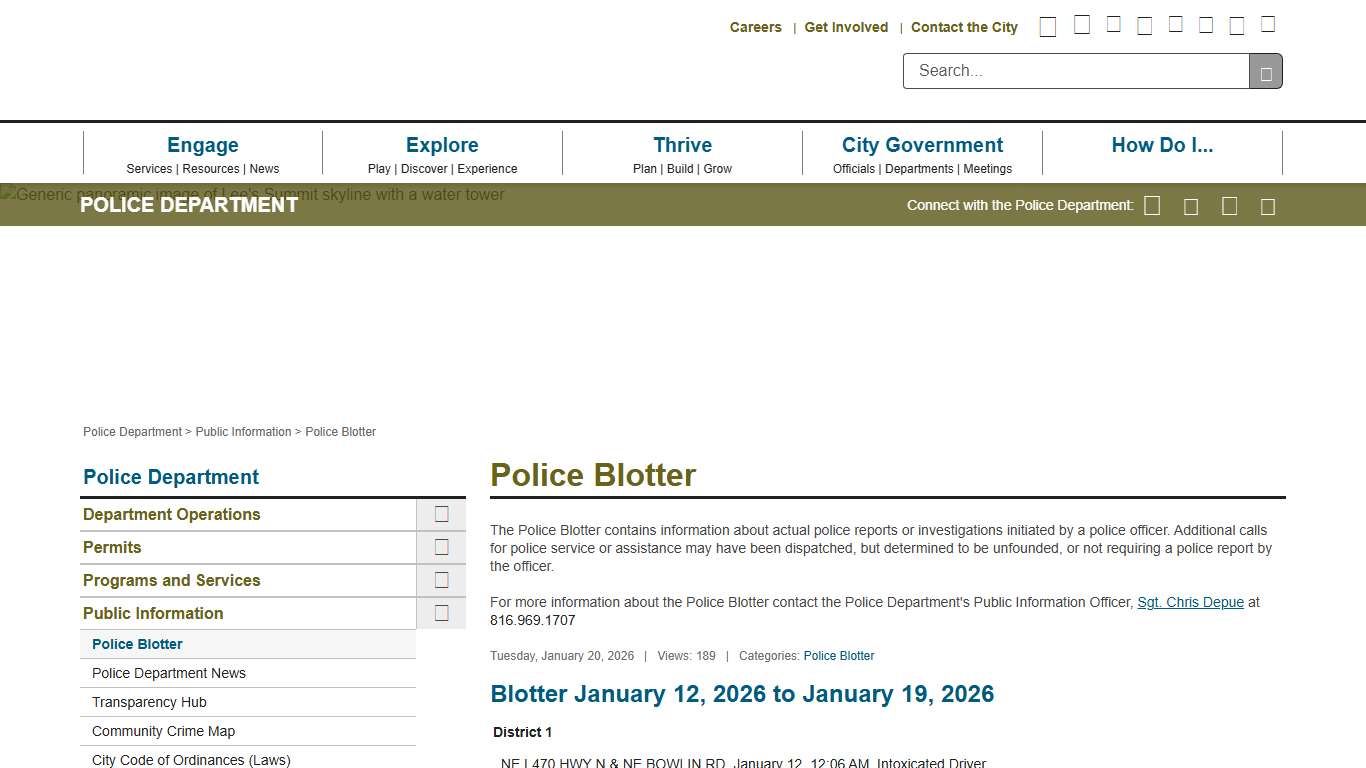Click the last connect icon in the police banner

[x=1267, y=205]
